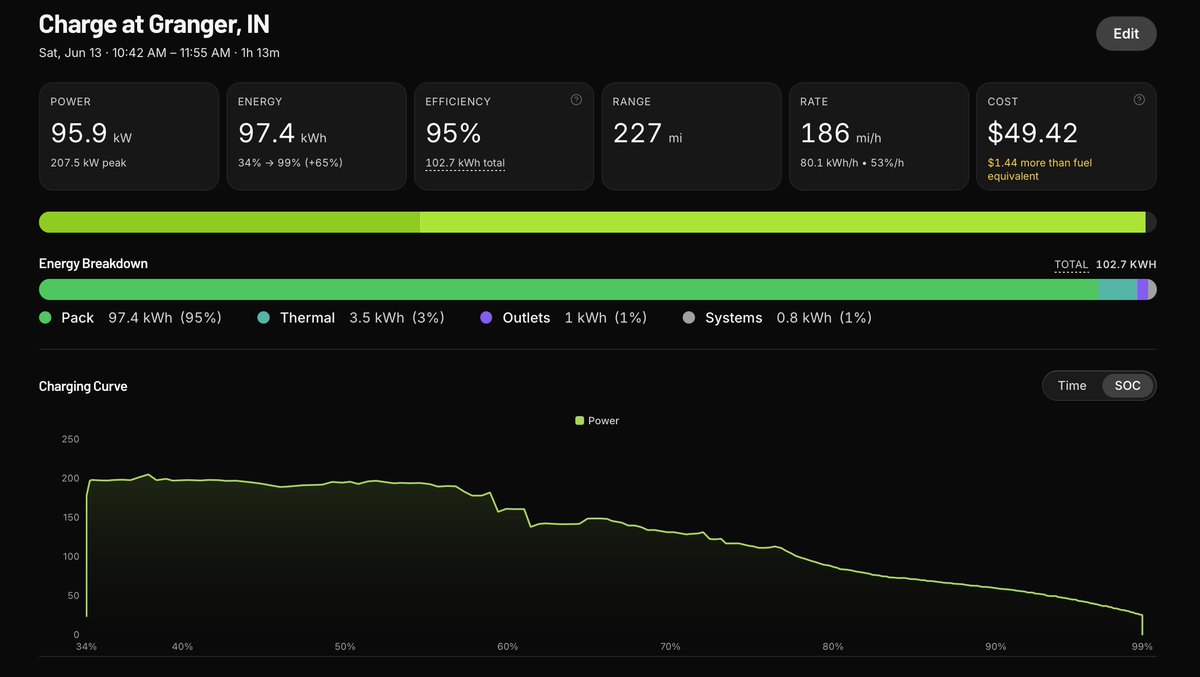Viewport: 1200px width, 677px height.
Task: Click the TOTAL label in Energy Breakdown
Action: click(x=1070, y=265)
